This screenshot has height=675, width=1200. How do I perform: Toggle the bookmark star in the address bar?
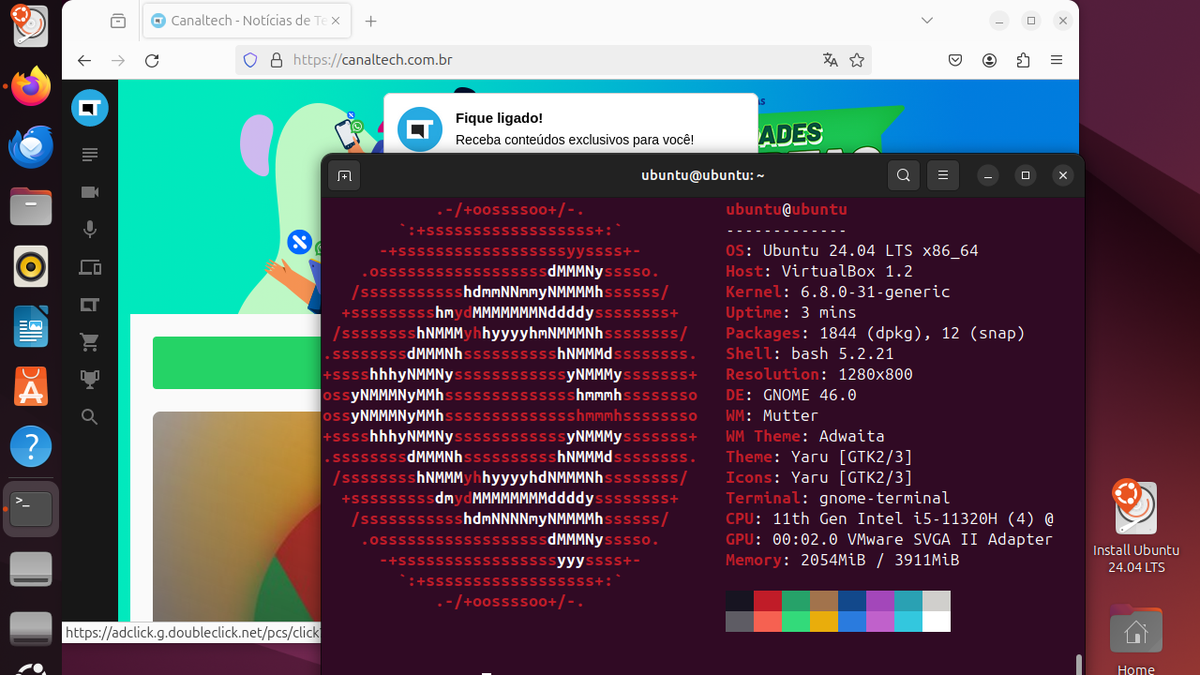click(x=856, y=60)
